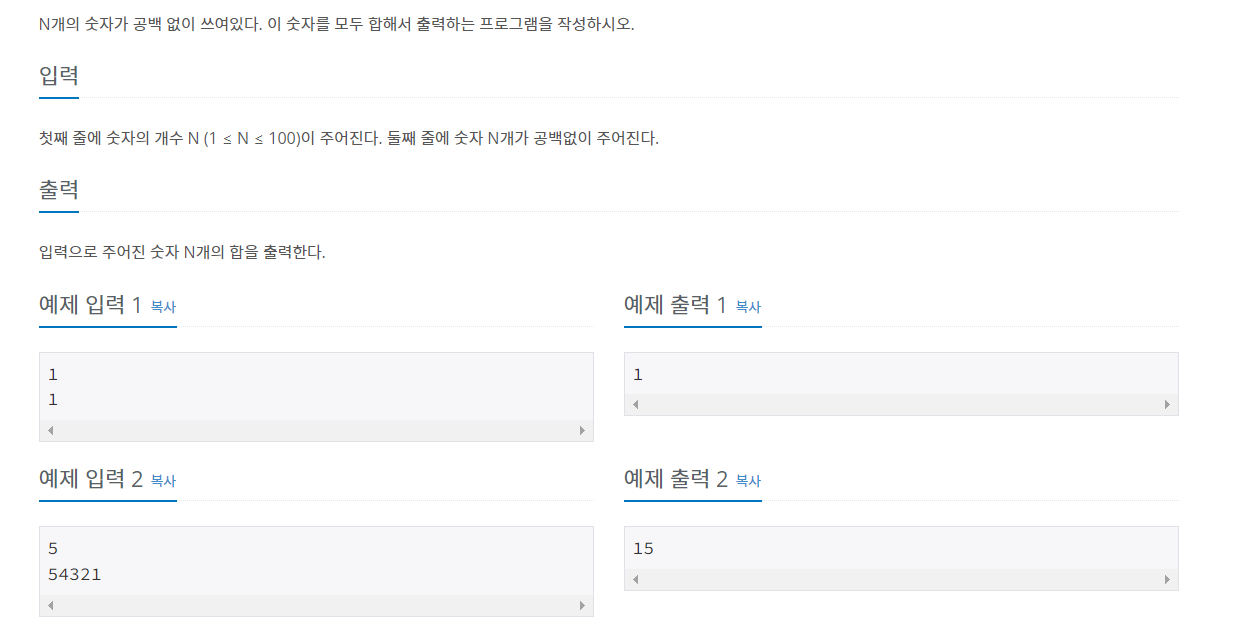Click the 출력 section heading
1248x628 pixels.
[57, 187]
